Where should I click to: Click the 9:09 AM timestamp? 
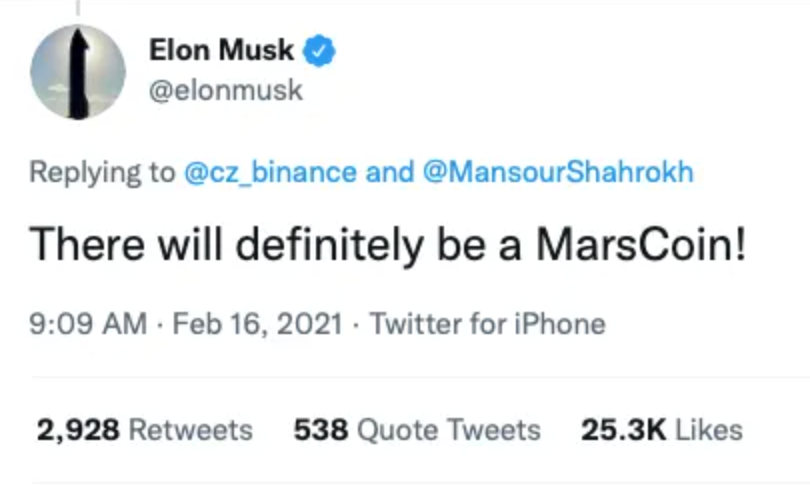pos(88,324)
